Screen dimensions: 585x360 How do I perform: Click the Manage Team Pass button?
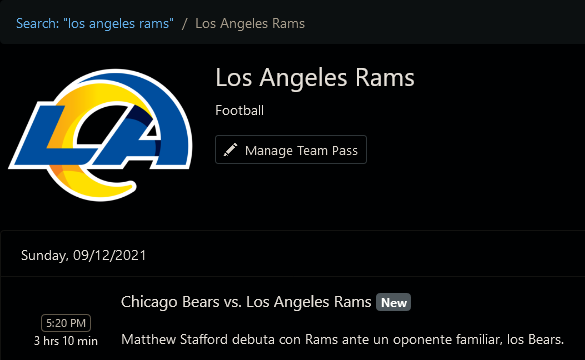[x=291, y=150]
